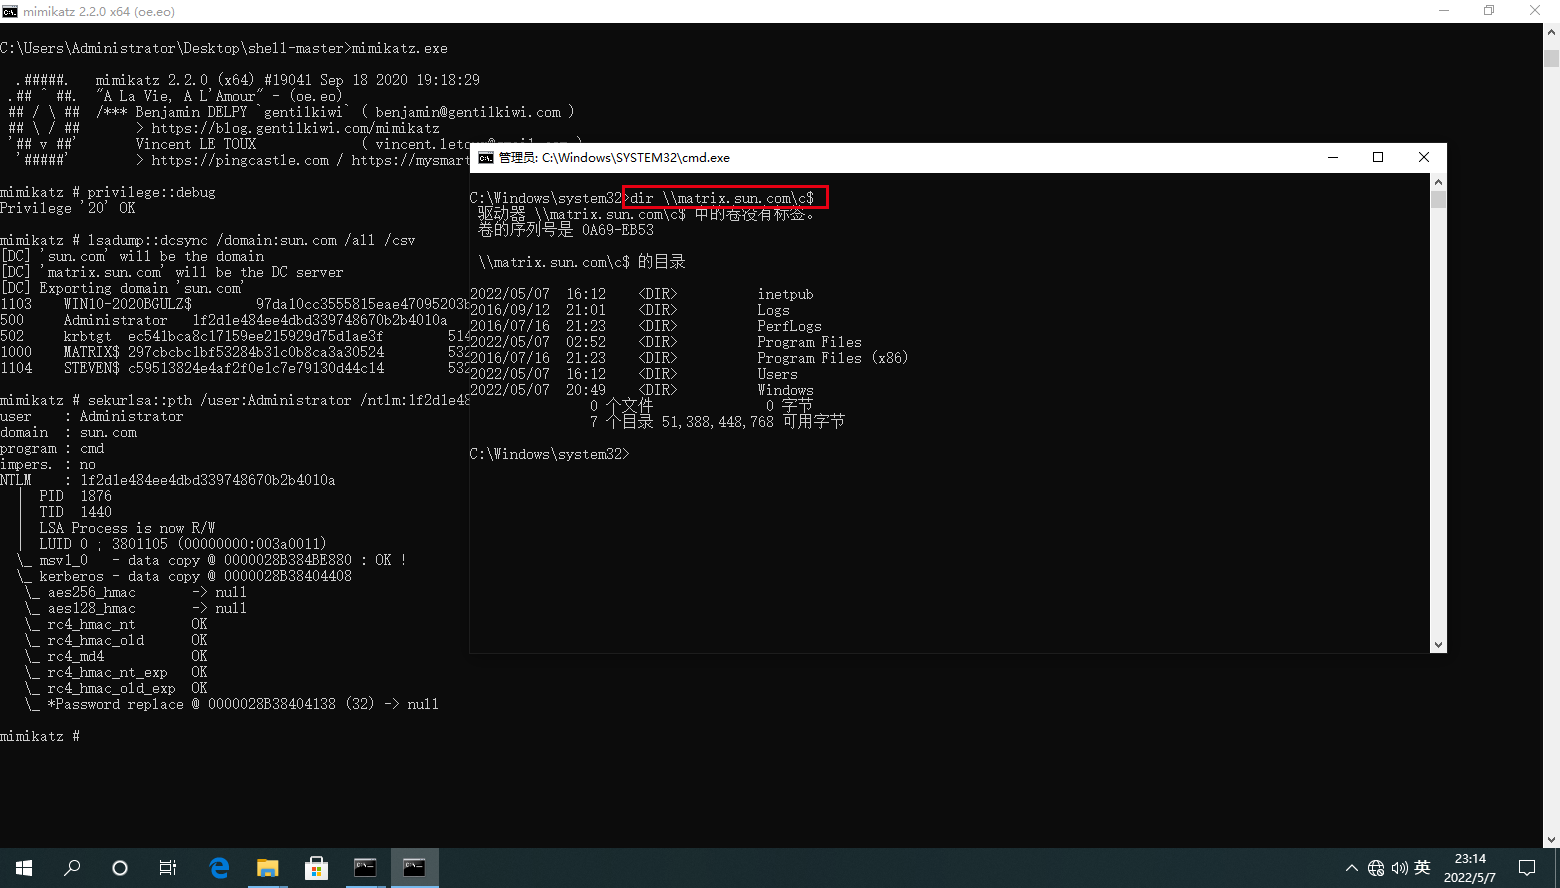Click the 'Program Files (x86)' entry

click(832, 358)
